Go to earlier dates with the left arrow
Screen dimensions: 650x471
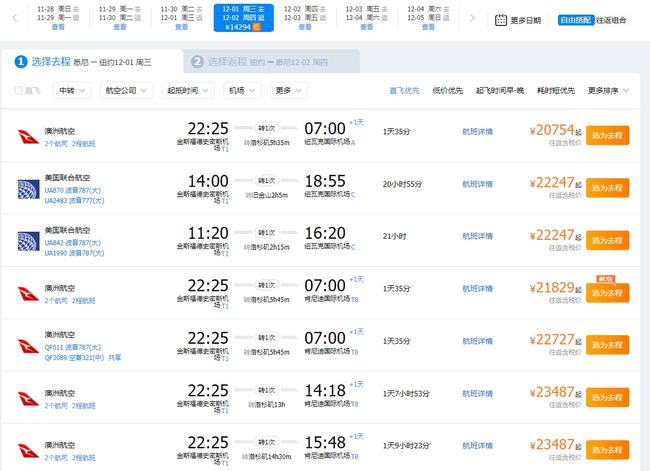point(15,18)
